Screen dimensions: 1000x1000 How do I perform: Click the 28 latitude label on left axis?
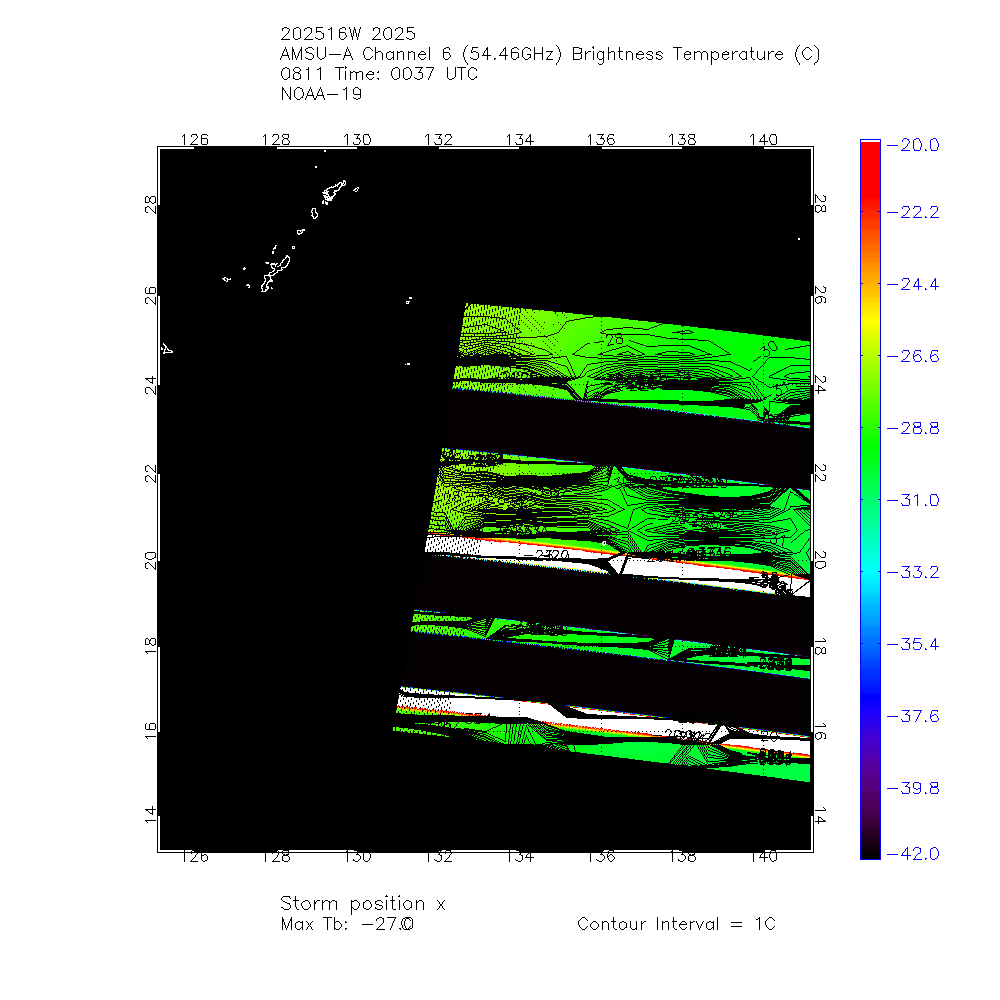tap(151, 204)
